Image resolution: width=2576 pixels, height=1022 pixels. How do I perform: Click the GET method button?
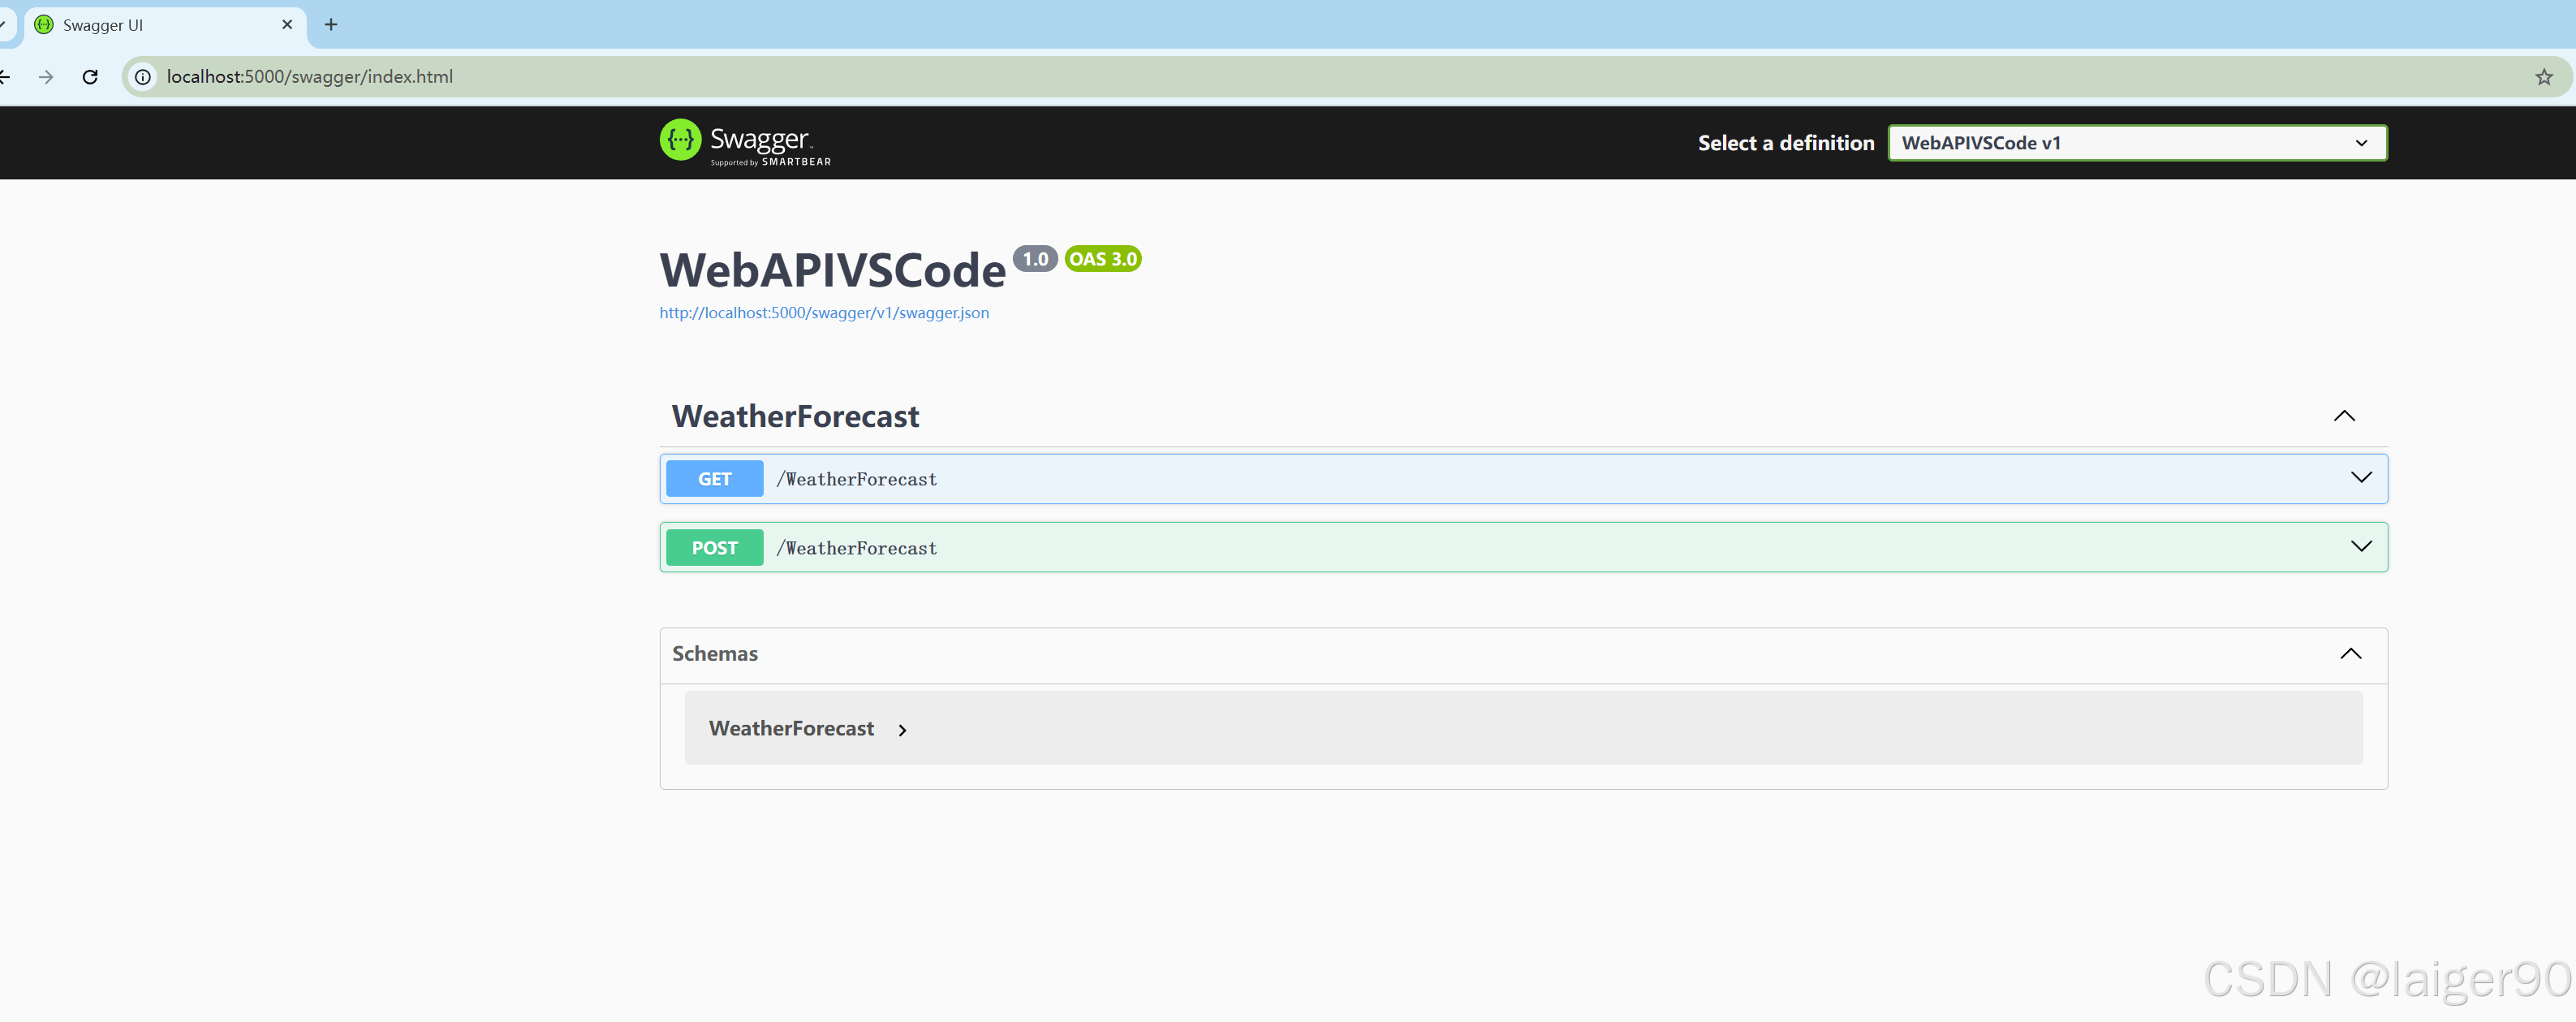pyautogui.click(x=714, y=479)
